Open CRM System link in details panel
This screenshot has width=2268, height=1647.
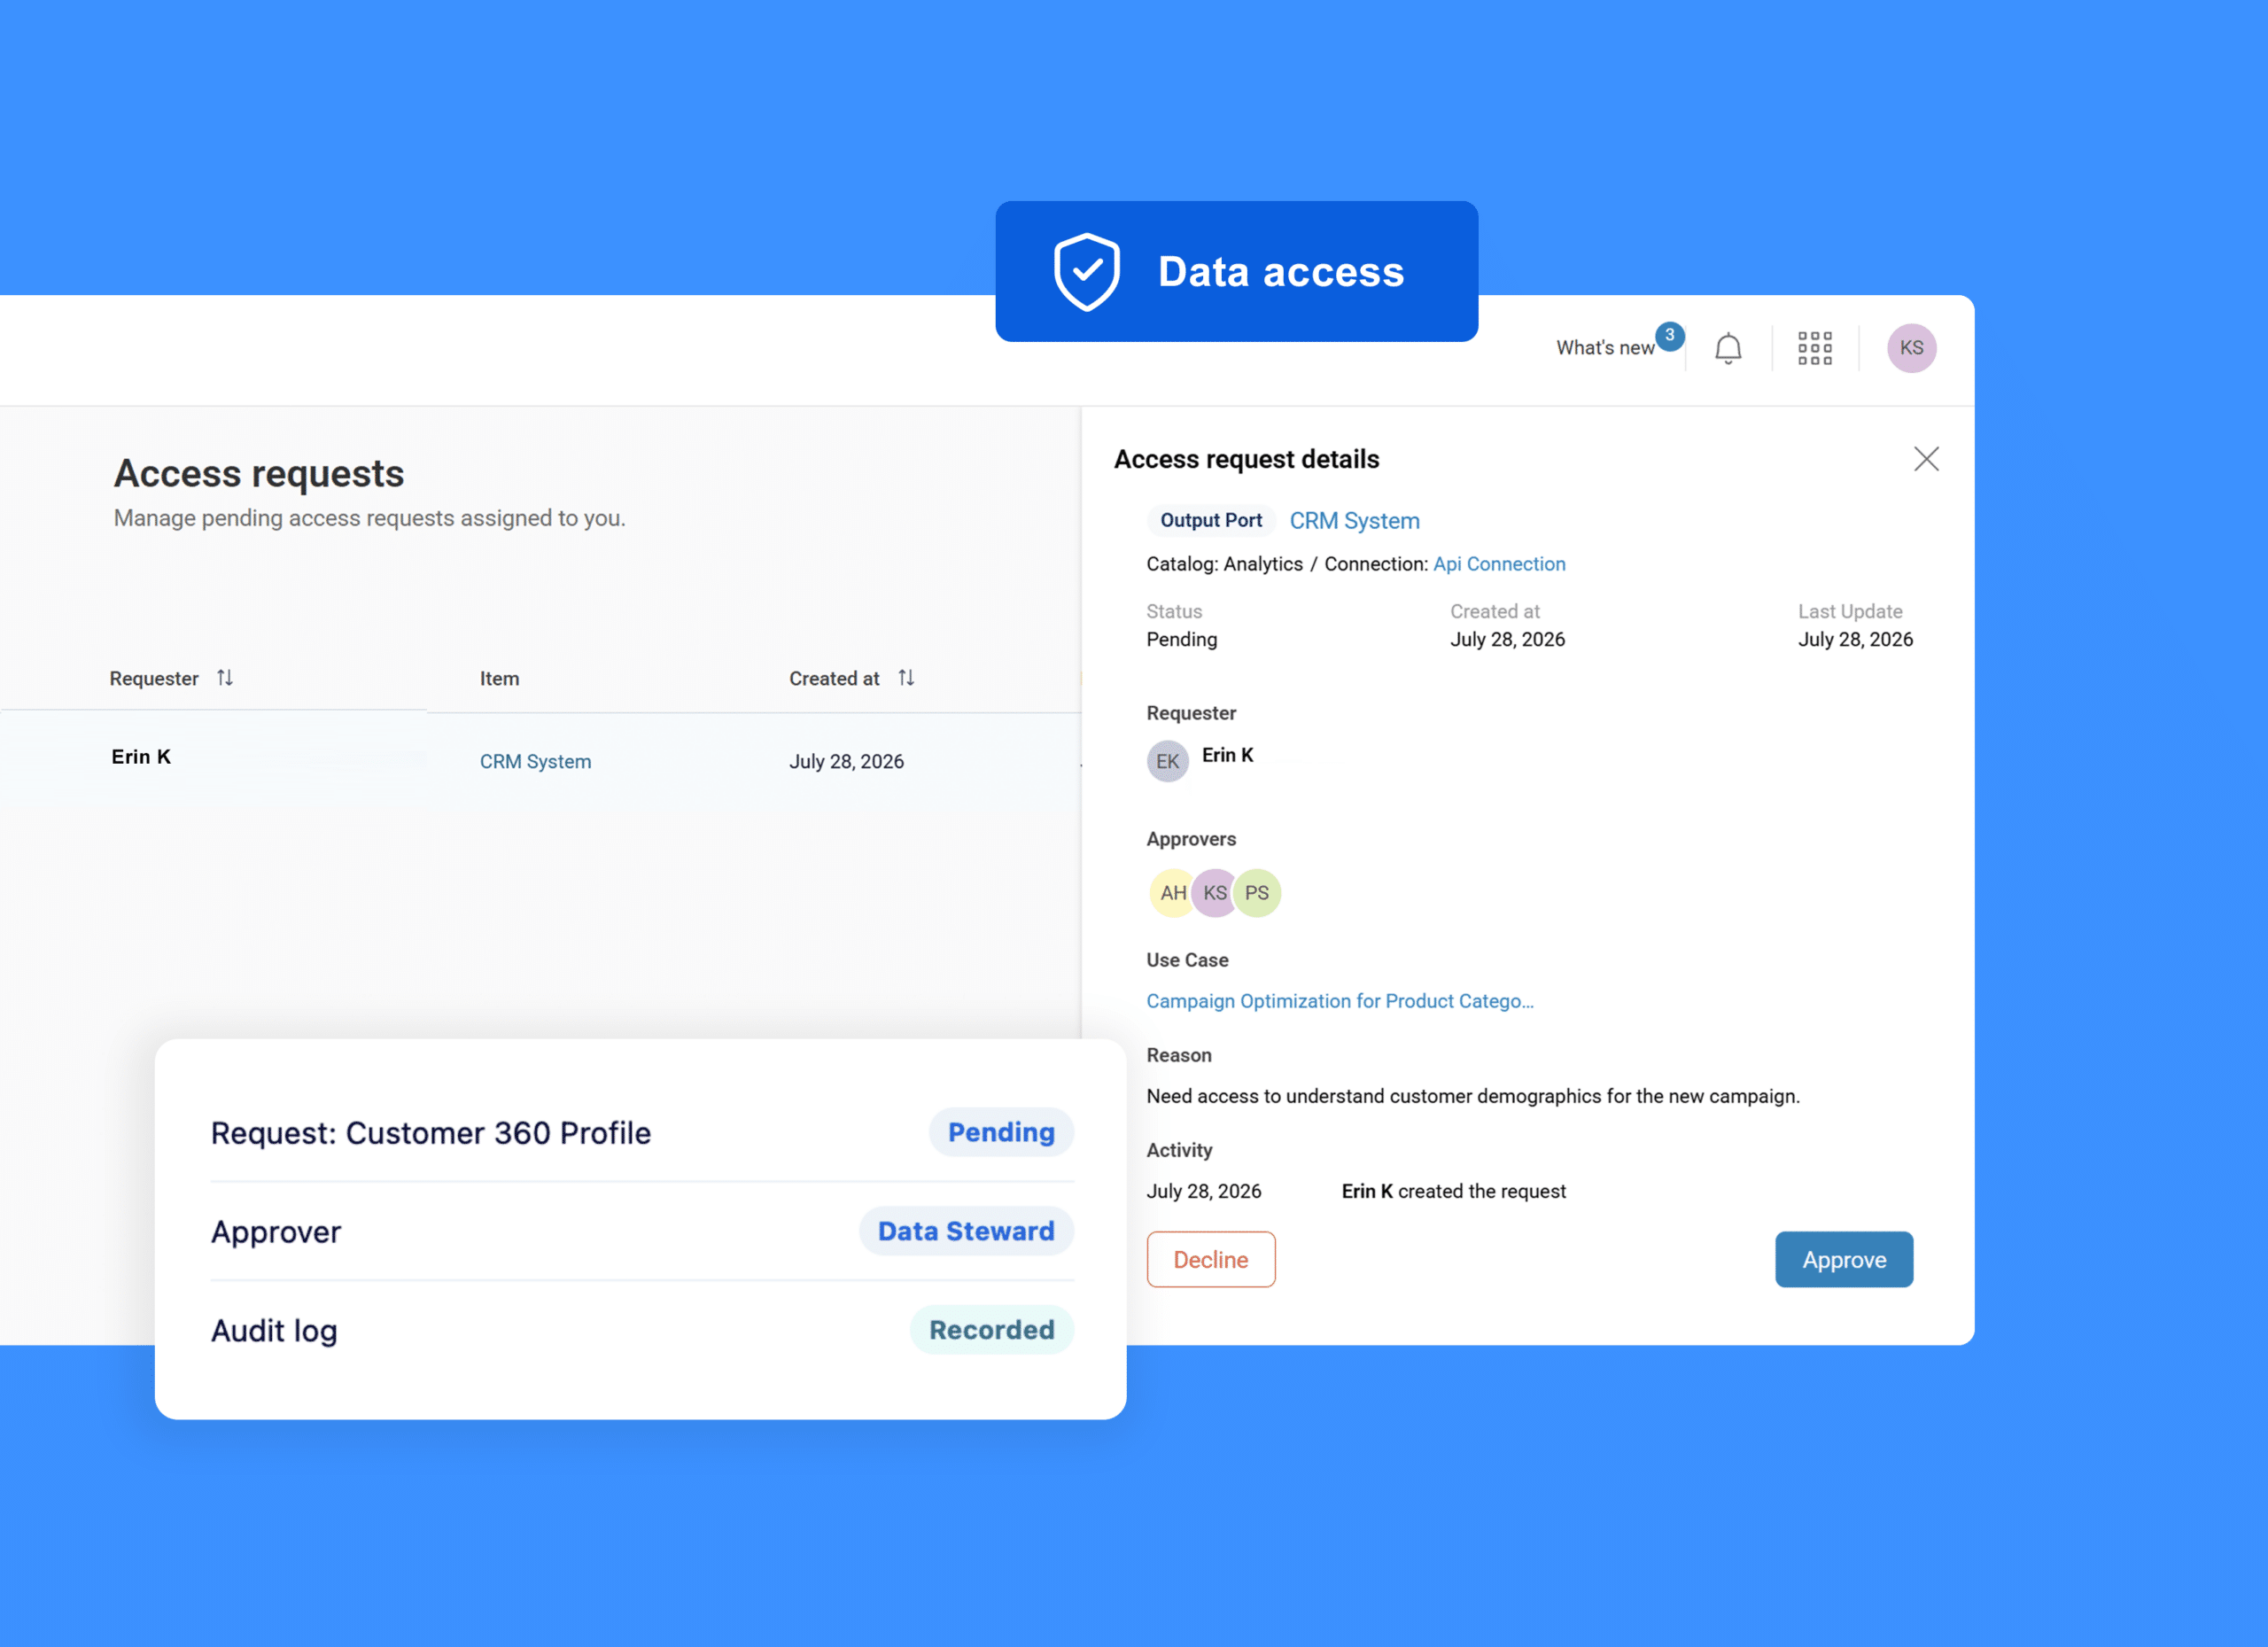point(1354,521)
